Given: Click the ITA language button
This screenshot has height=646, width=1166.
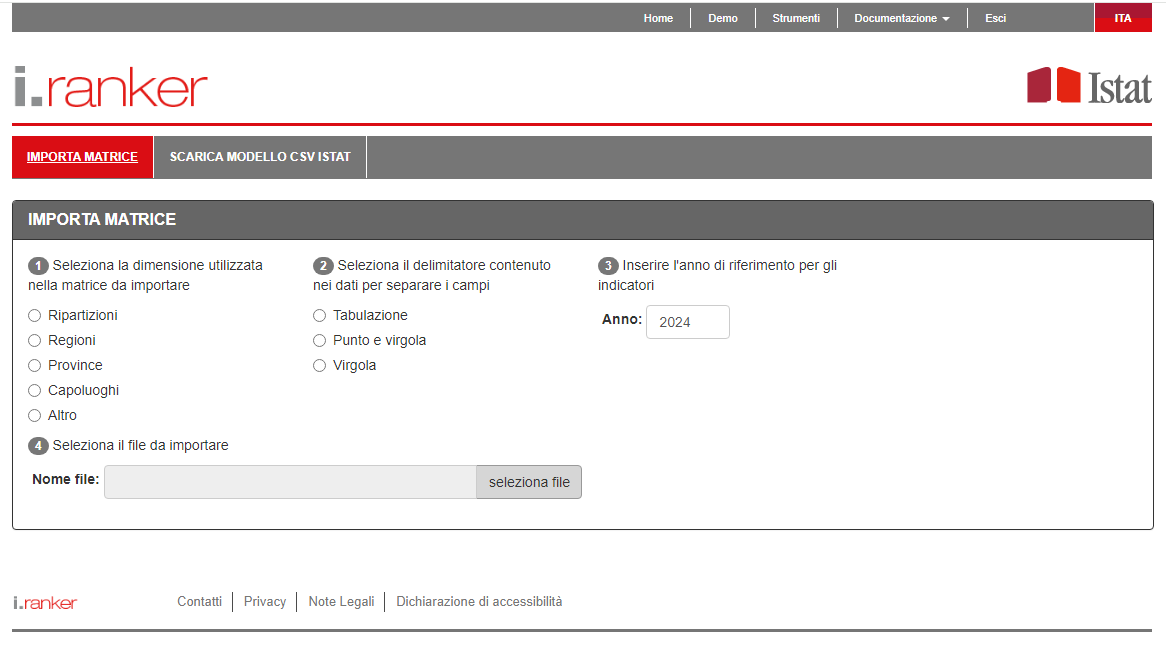Looking at the screenshot, I should [1123, 18].
